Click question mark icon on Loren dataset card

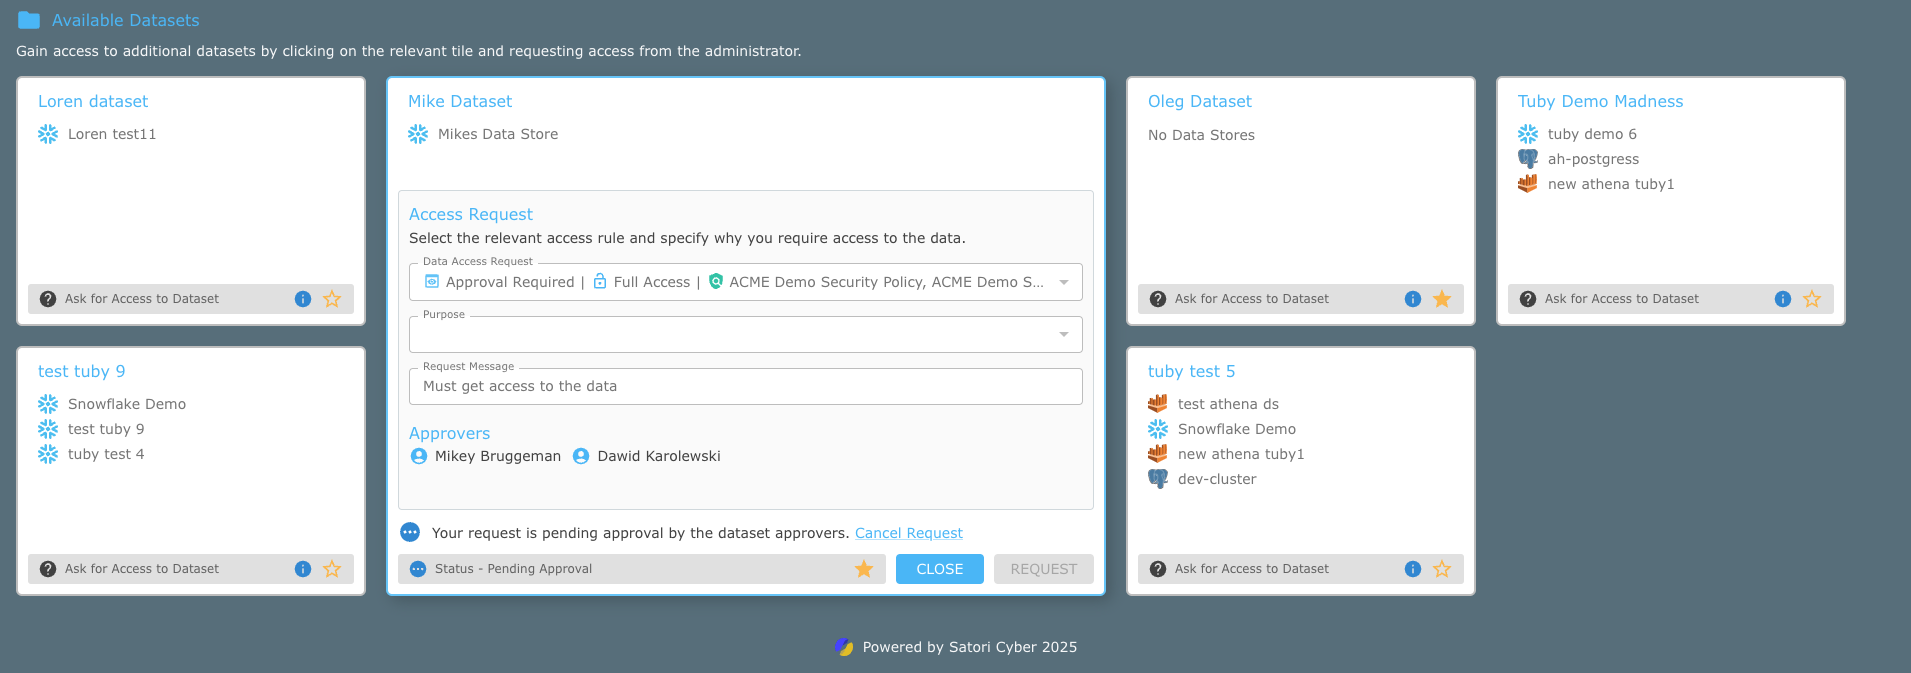48,299
